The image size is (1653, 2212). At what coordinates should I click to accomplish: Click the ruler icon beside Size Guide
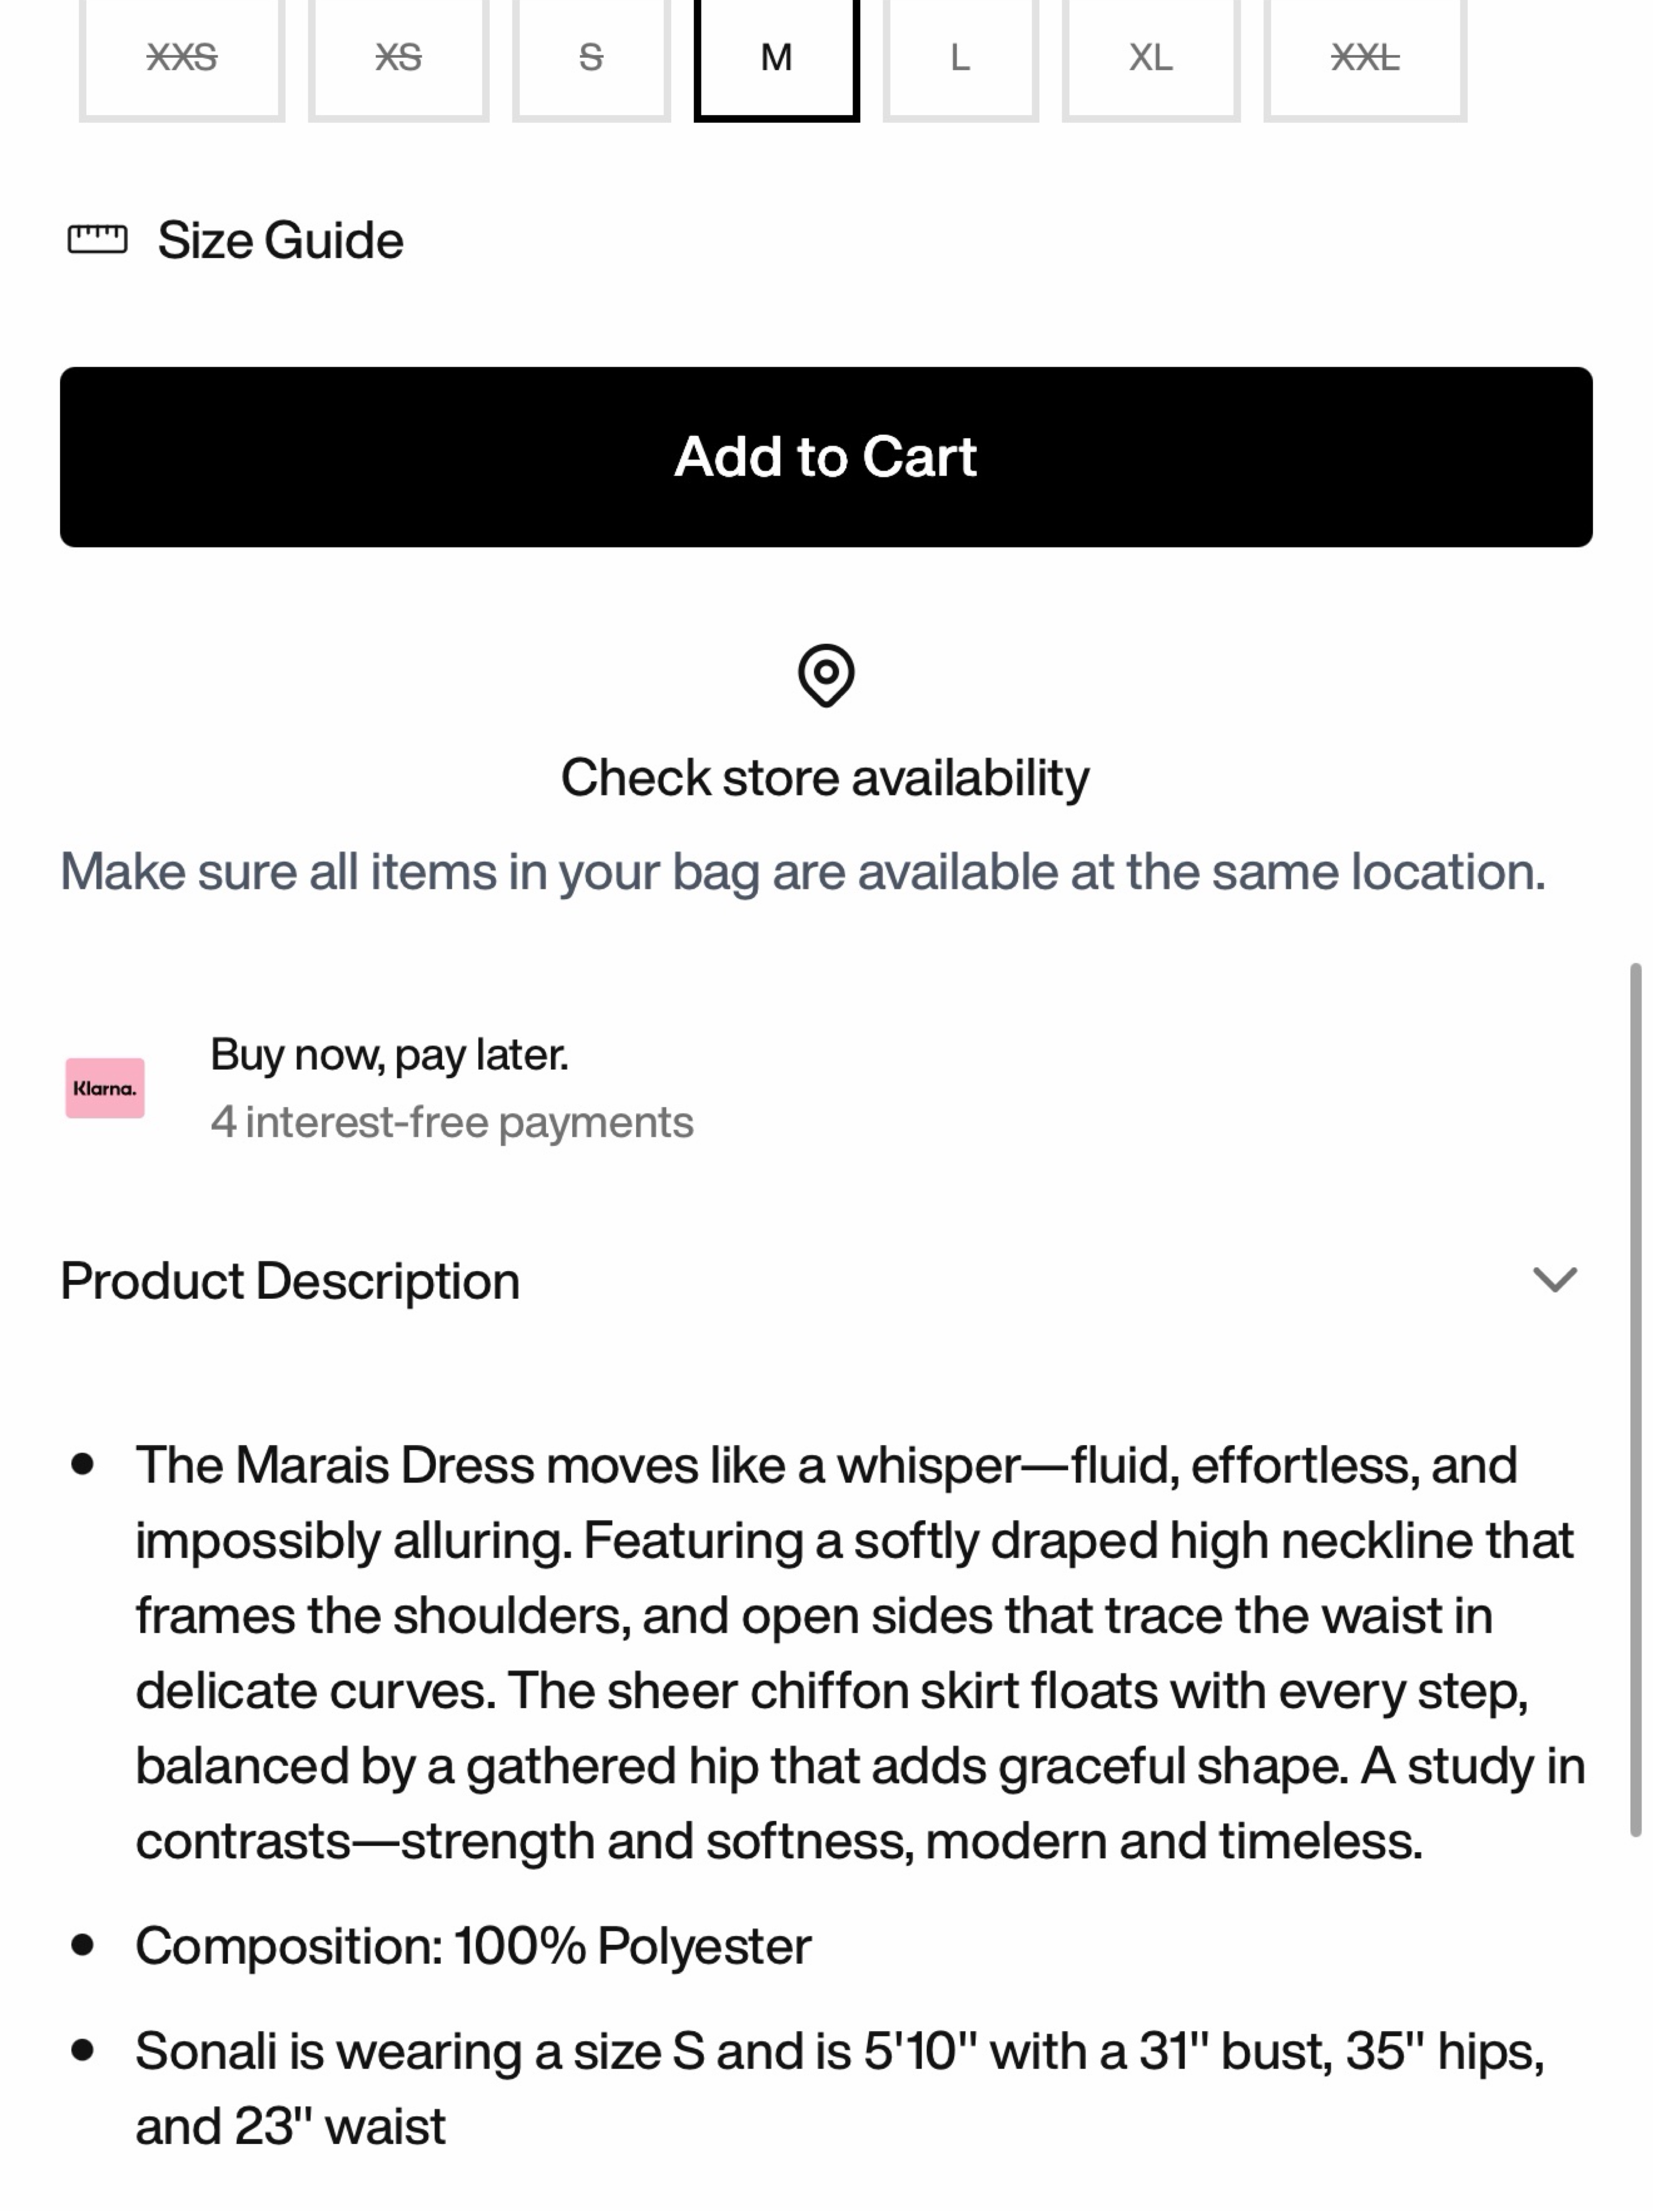[97, 240]
